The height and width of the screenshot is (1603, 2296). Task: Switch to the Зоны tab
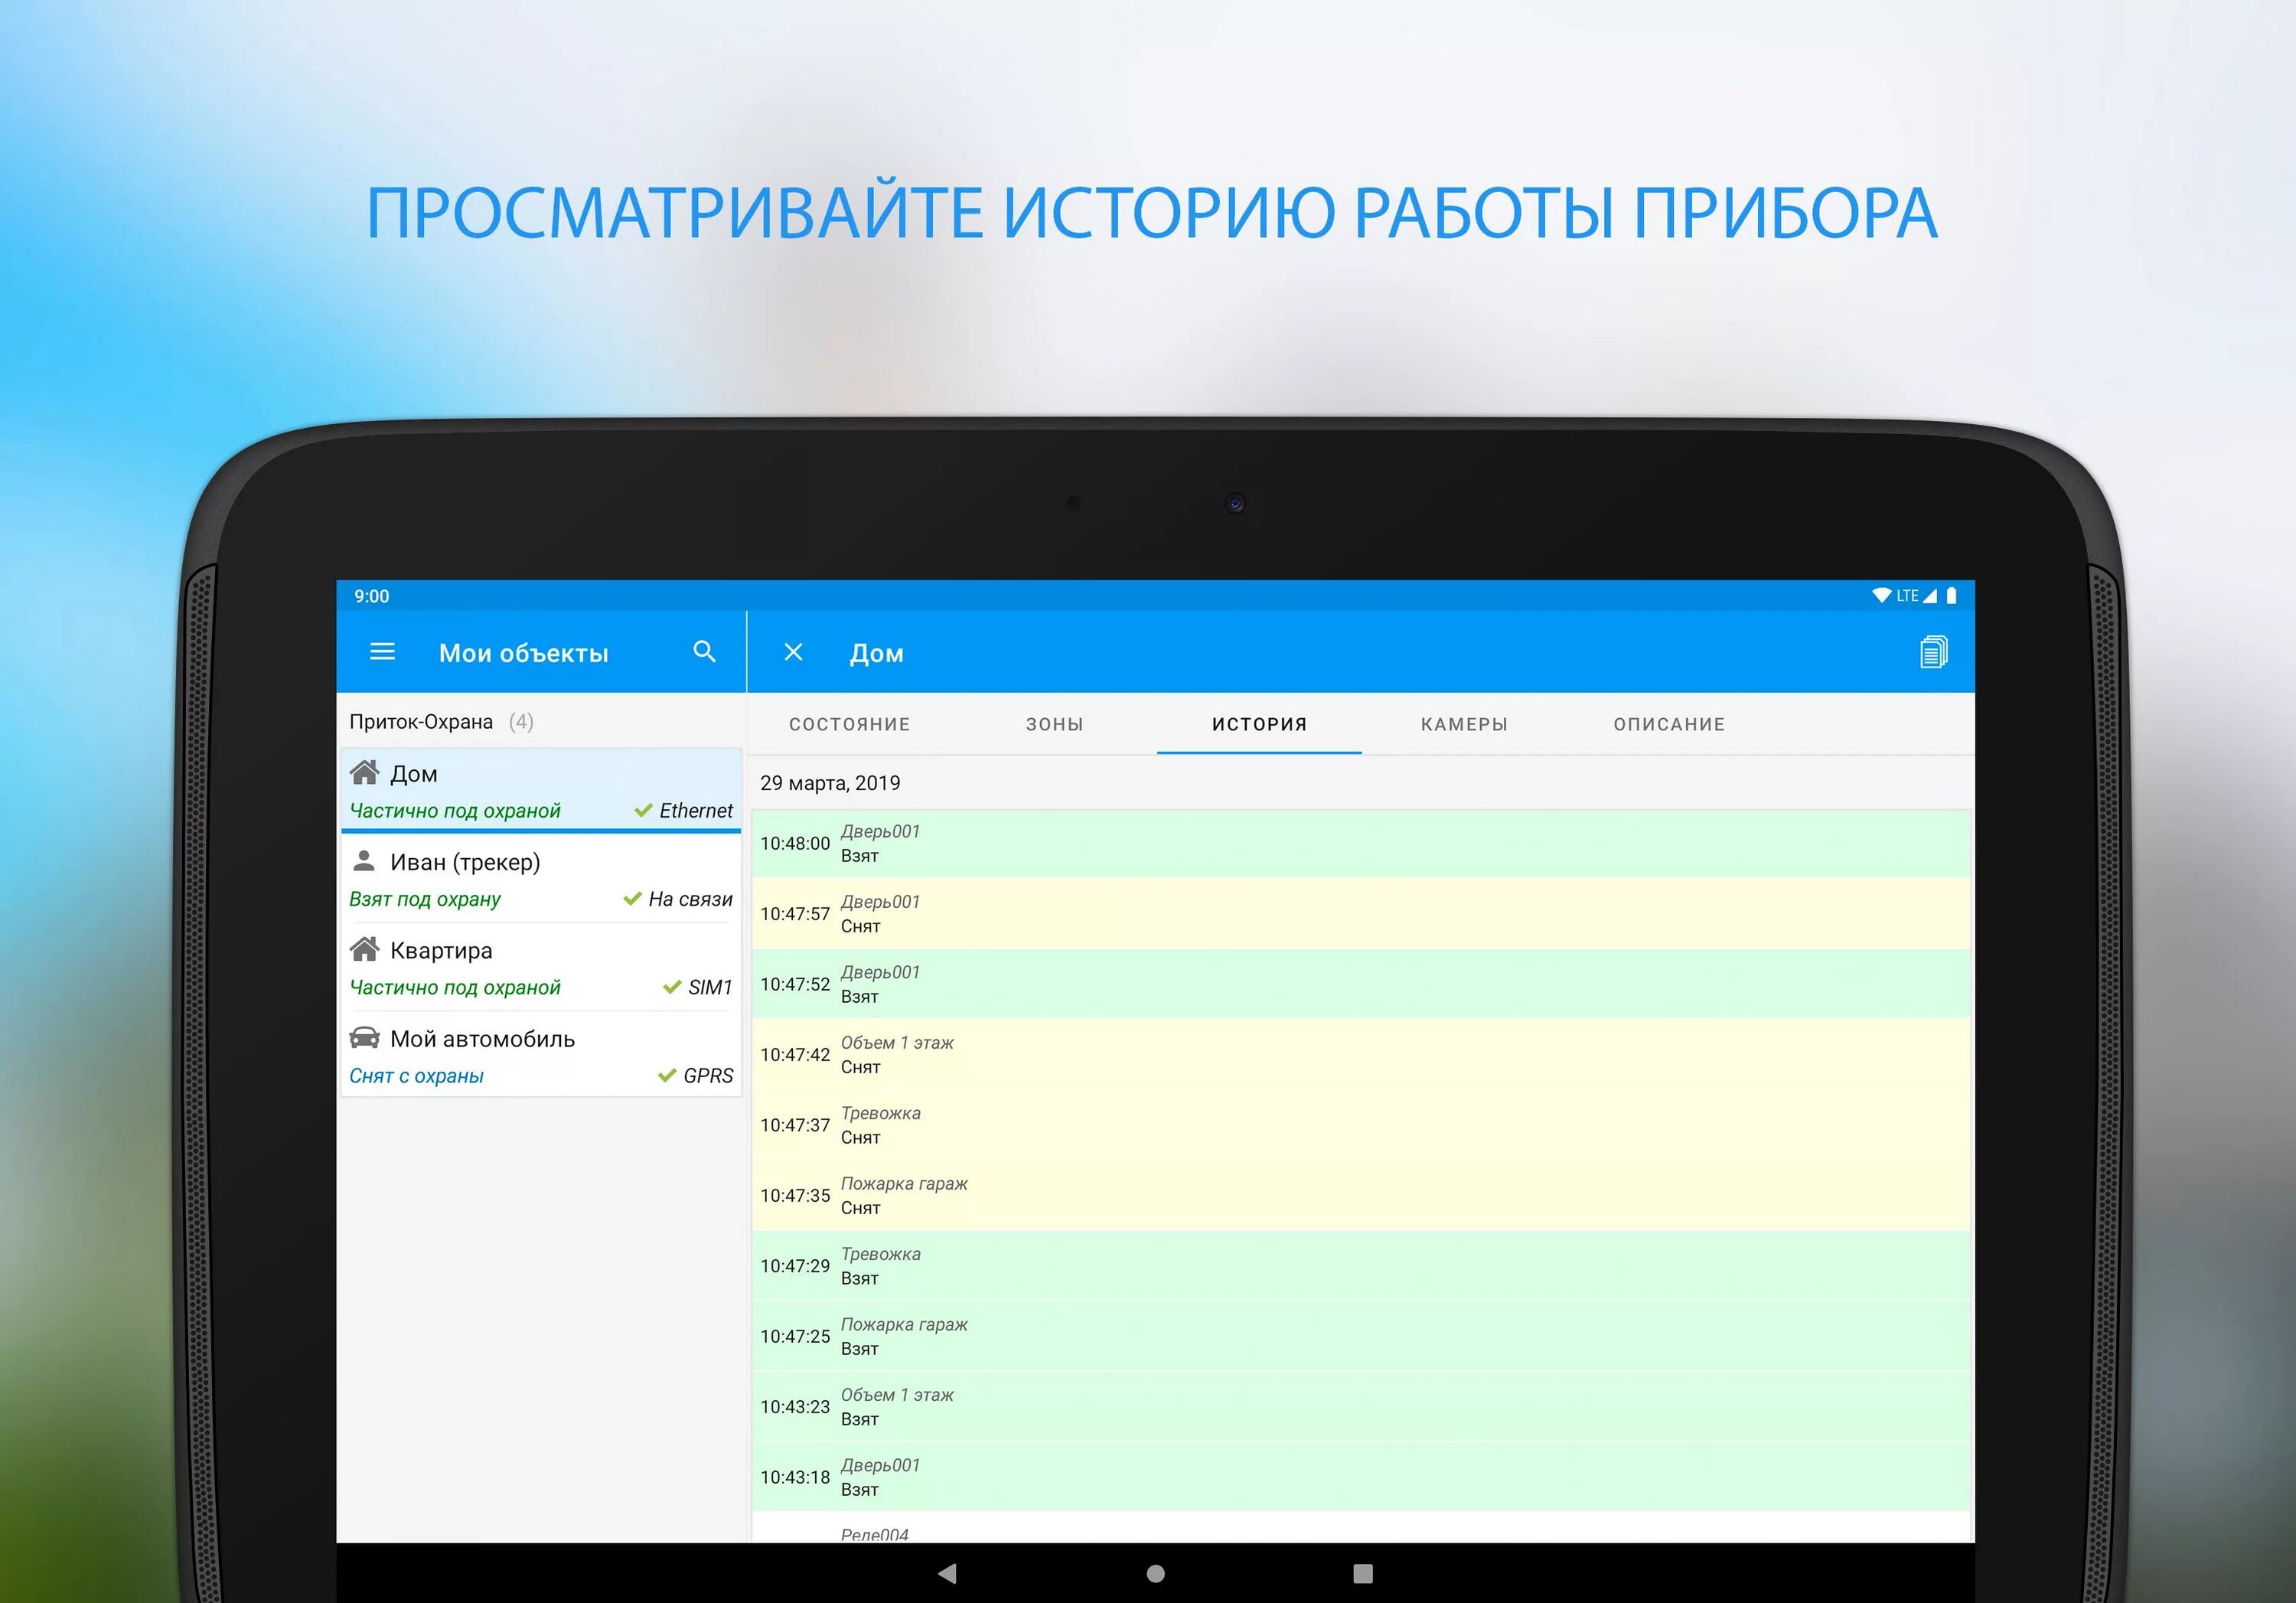1054,724
